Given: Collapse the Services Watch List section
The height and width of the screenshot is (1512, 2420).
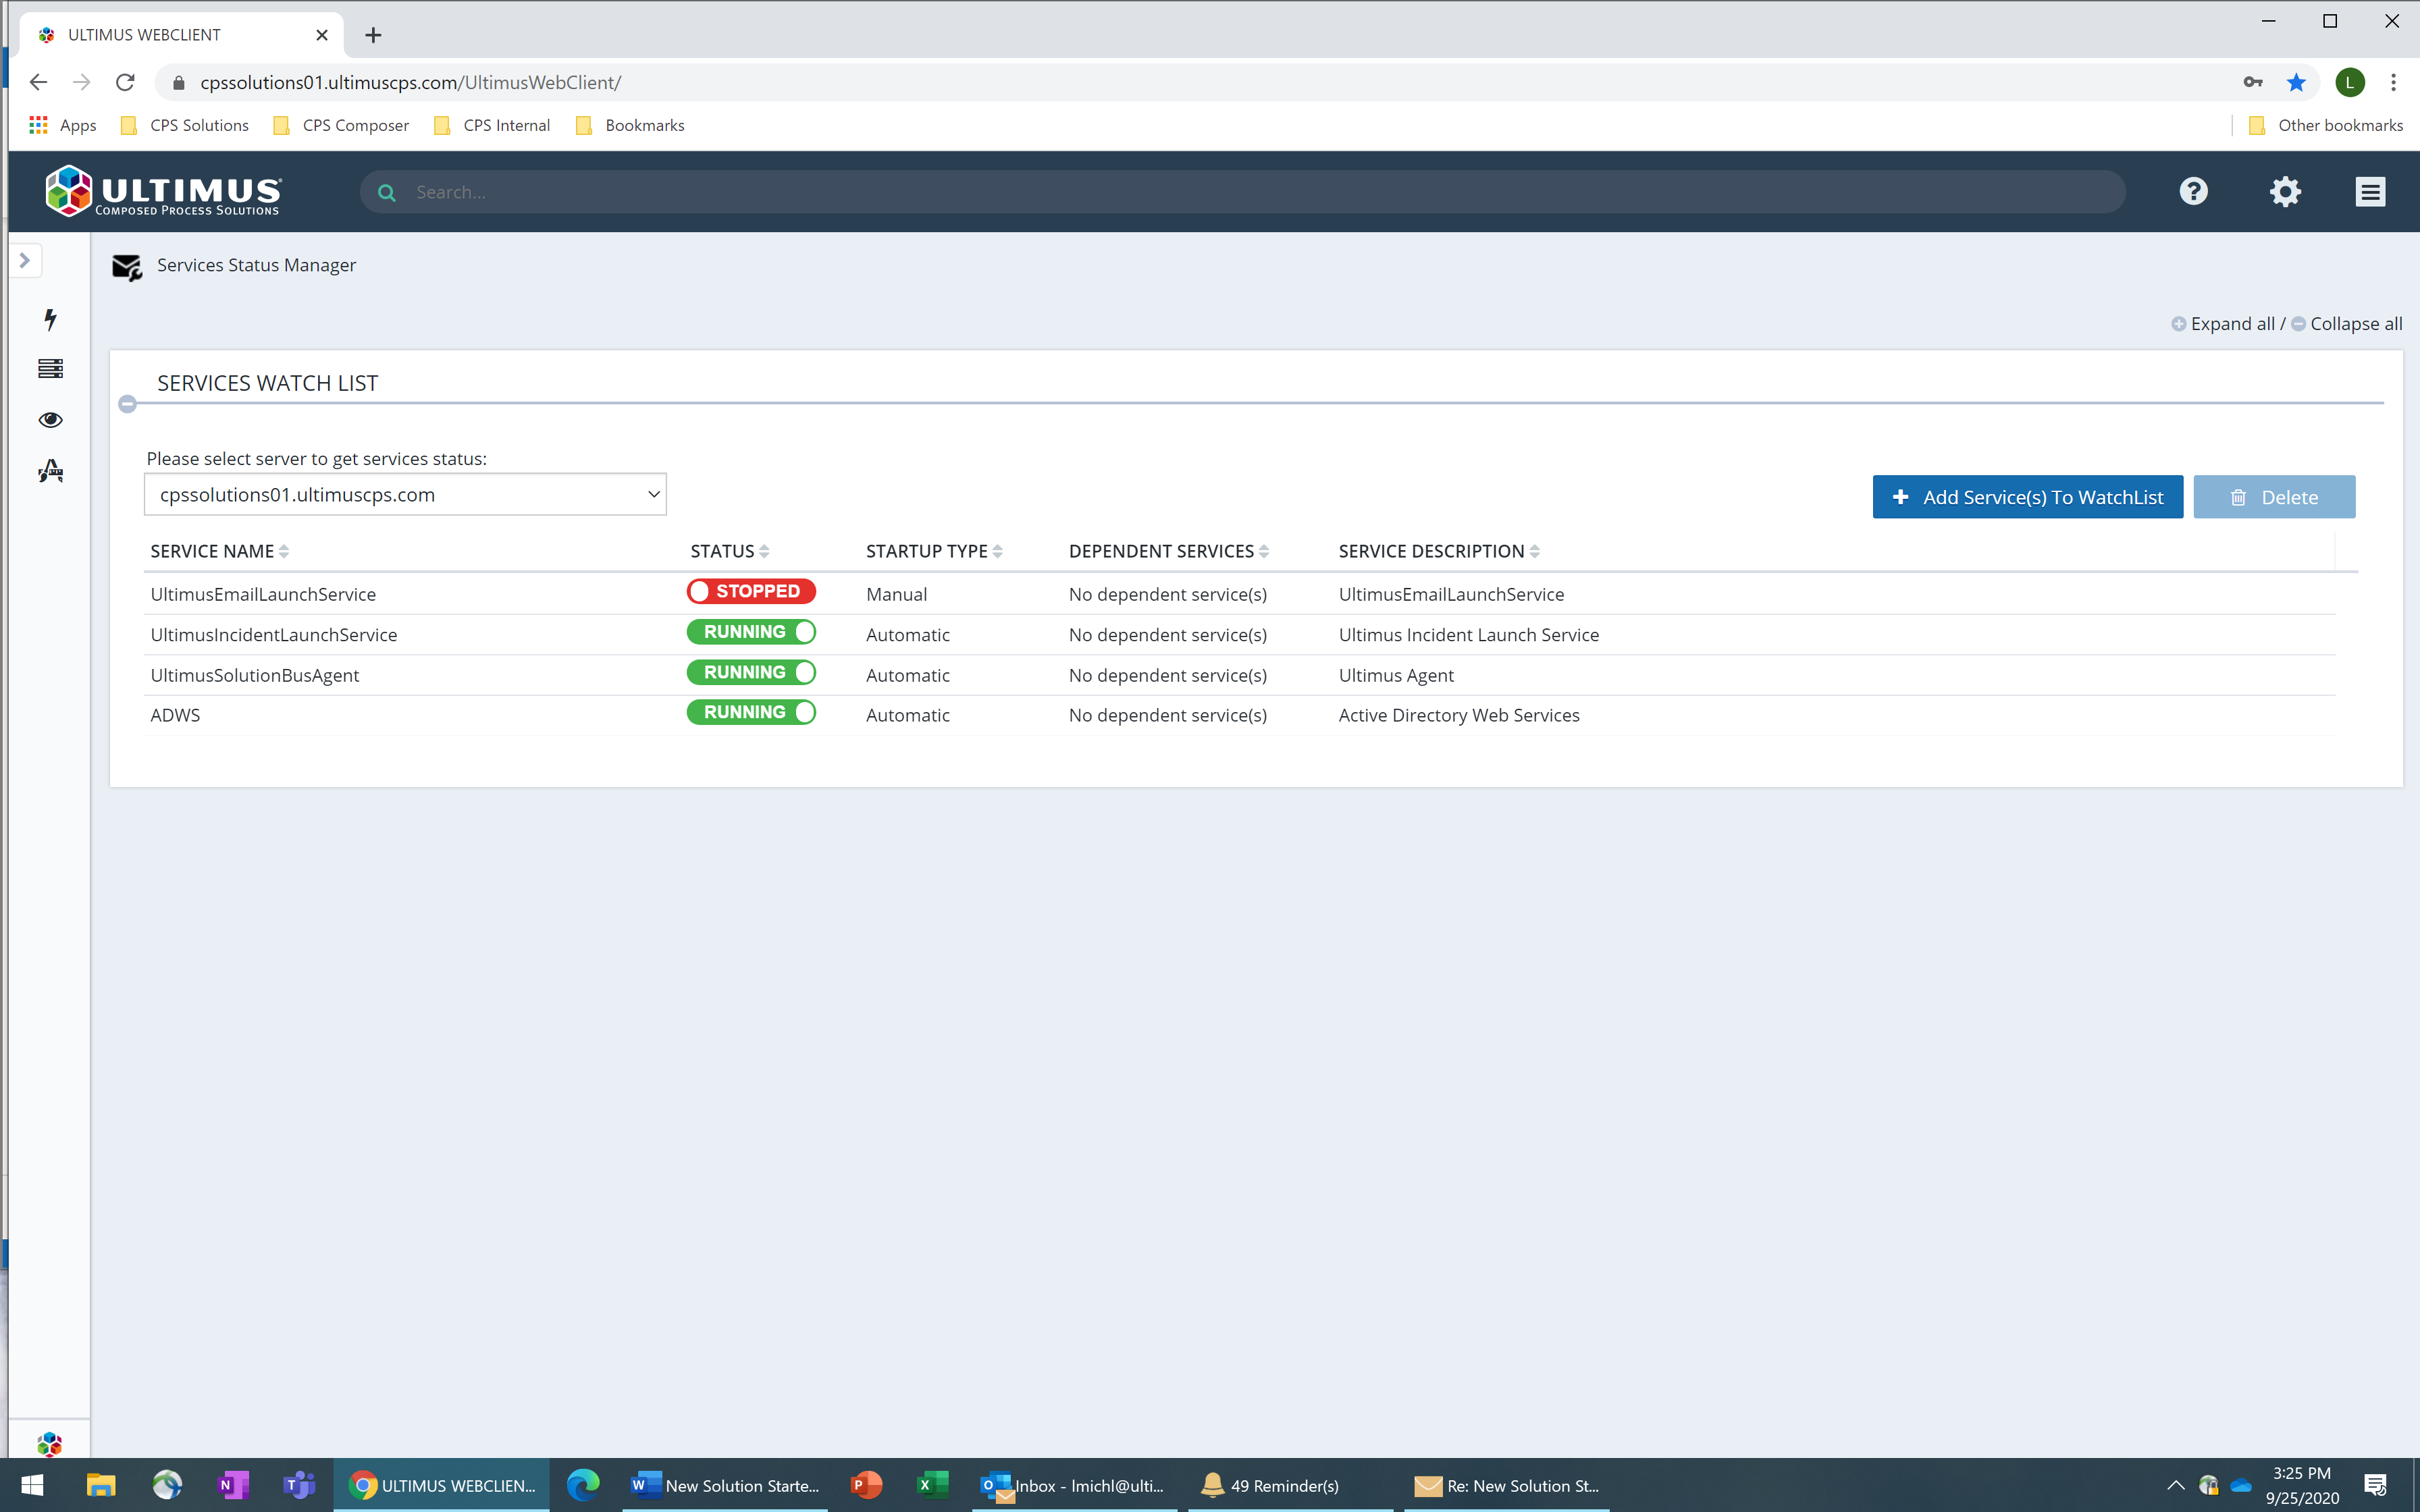Looking at the screenshot, I should 127,404.
